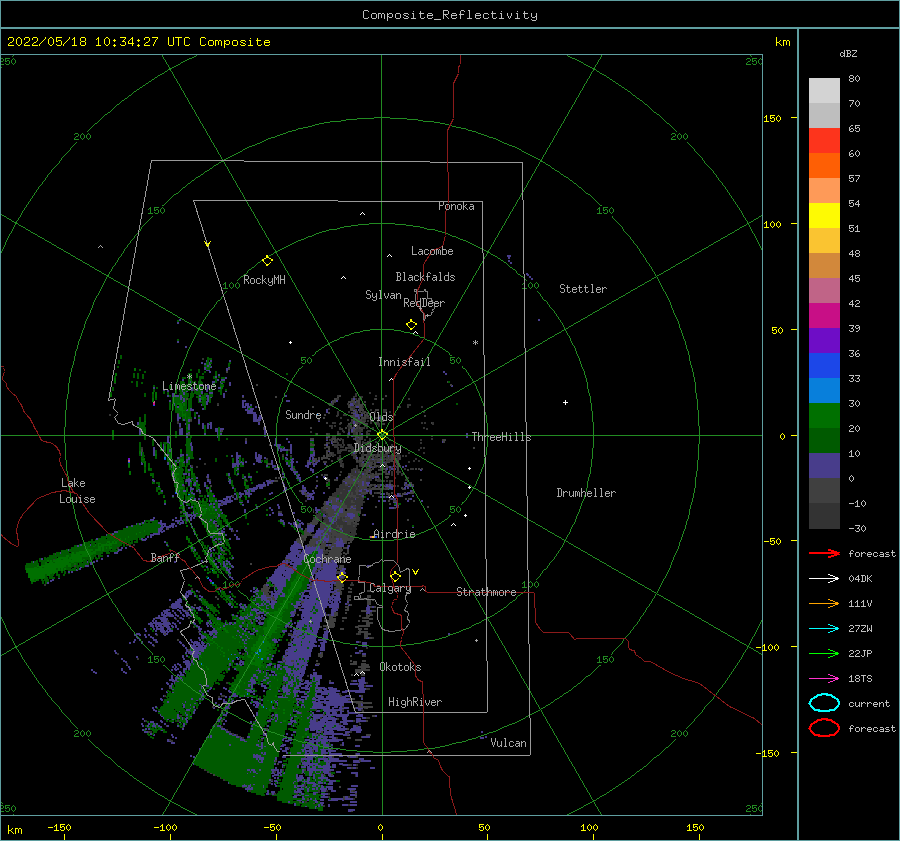Click the Drumheller label

tap(586, 493)
